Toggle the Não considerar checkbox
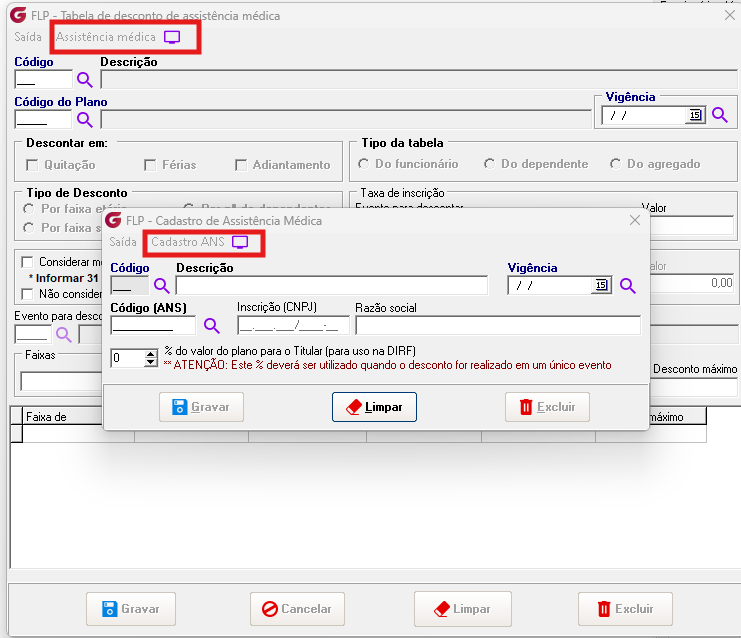Screen dimensions: 741x638 coord(27,294)
